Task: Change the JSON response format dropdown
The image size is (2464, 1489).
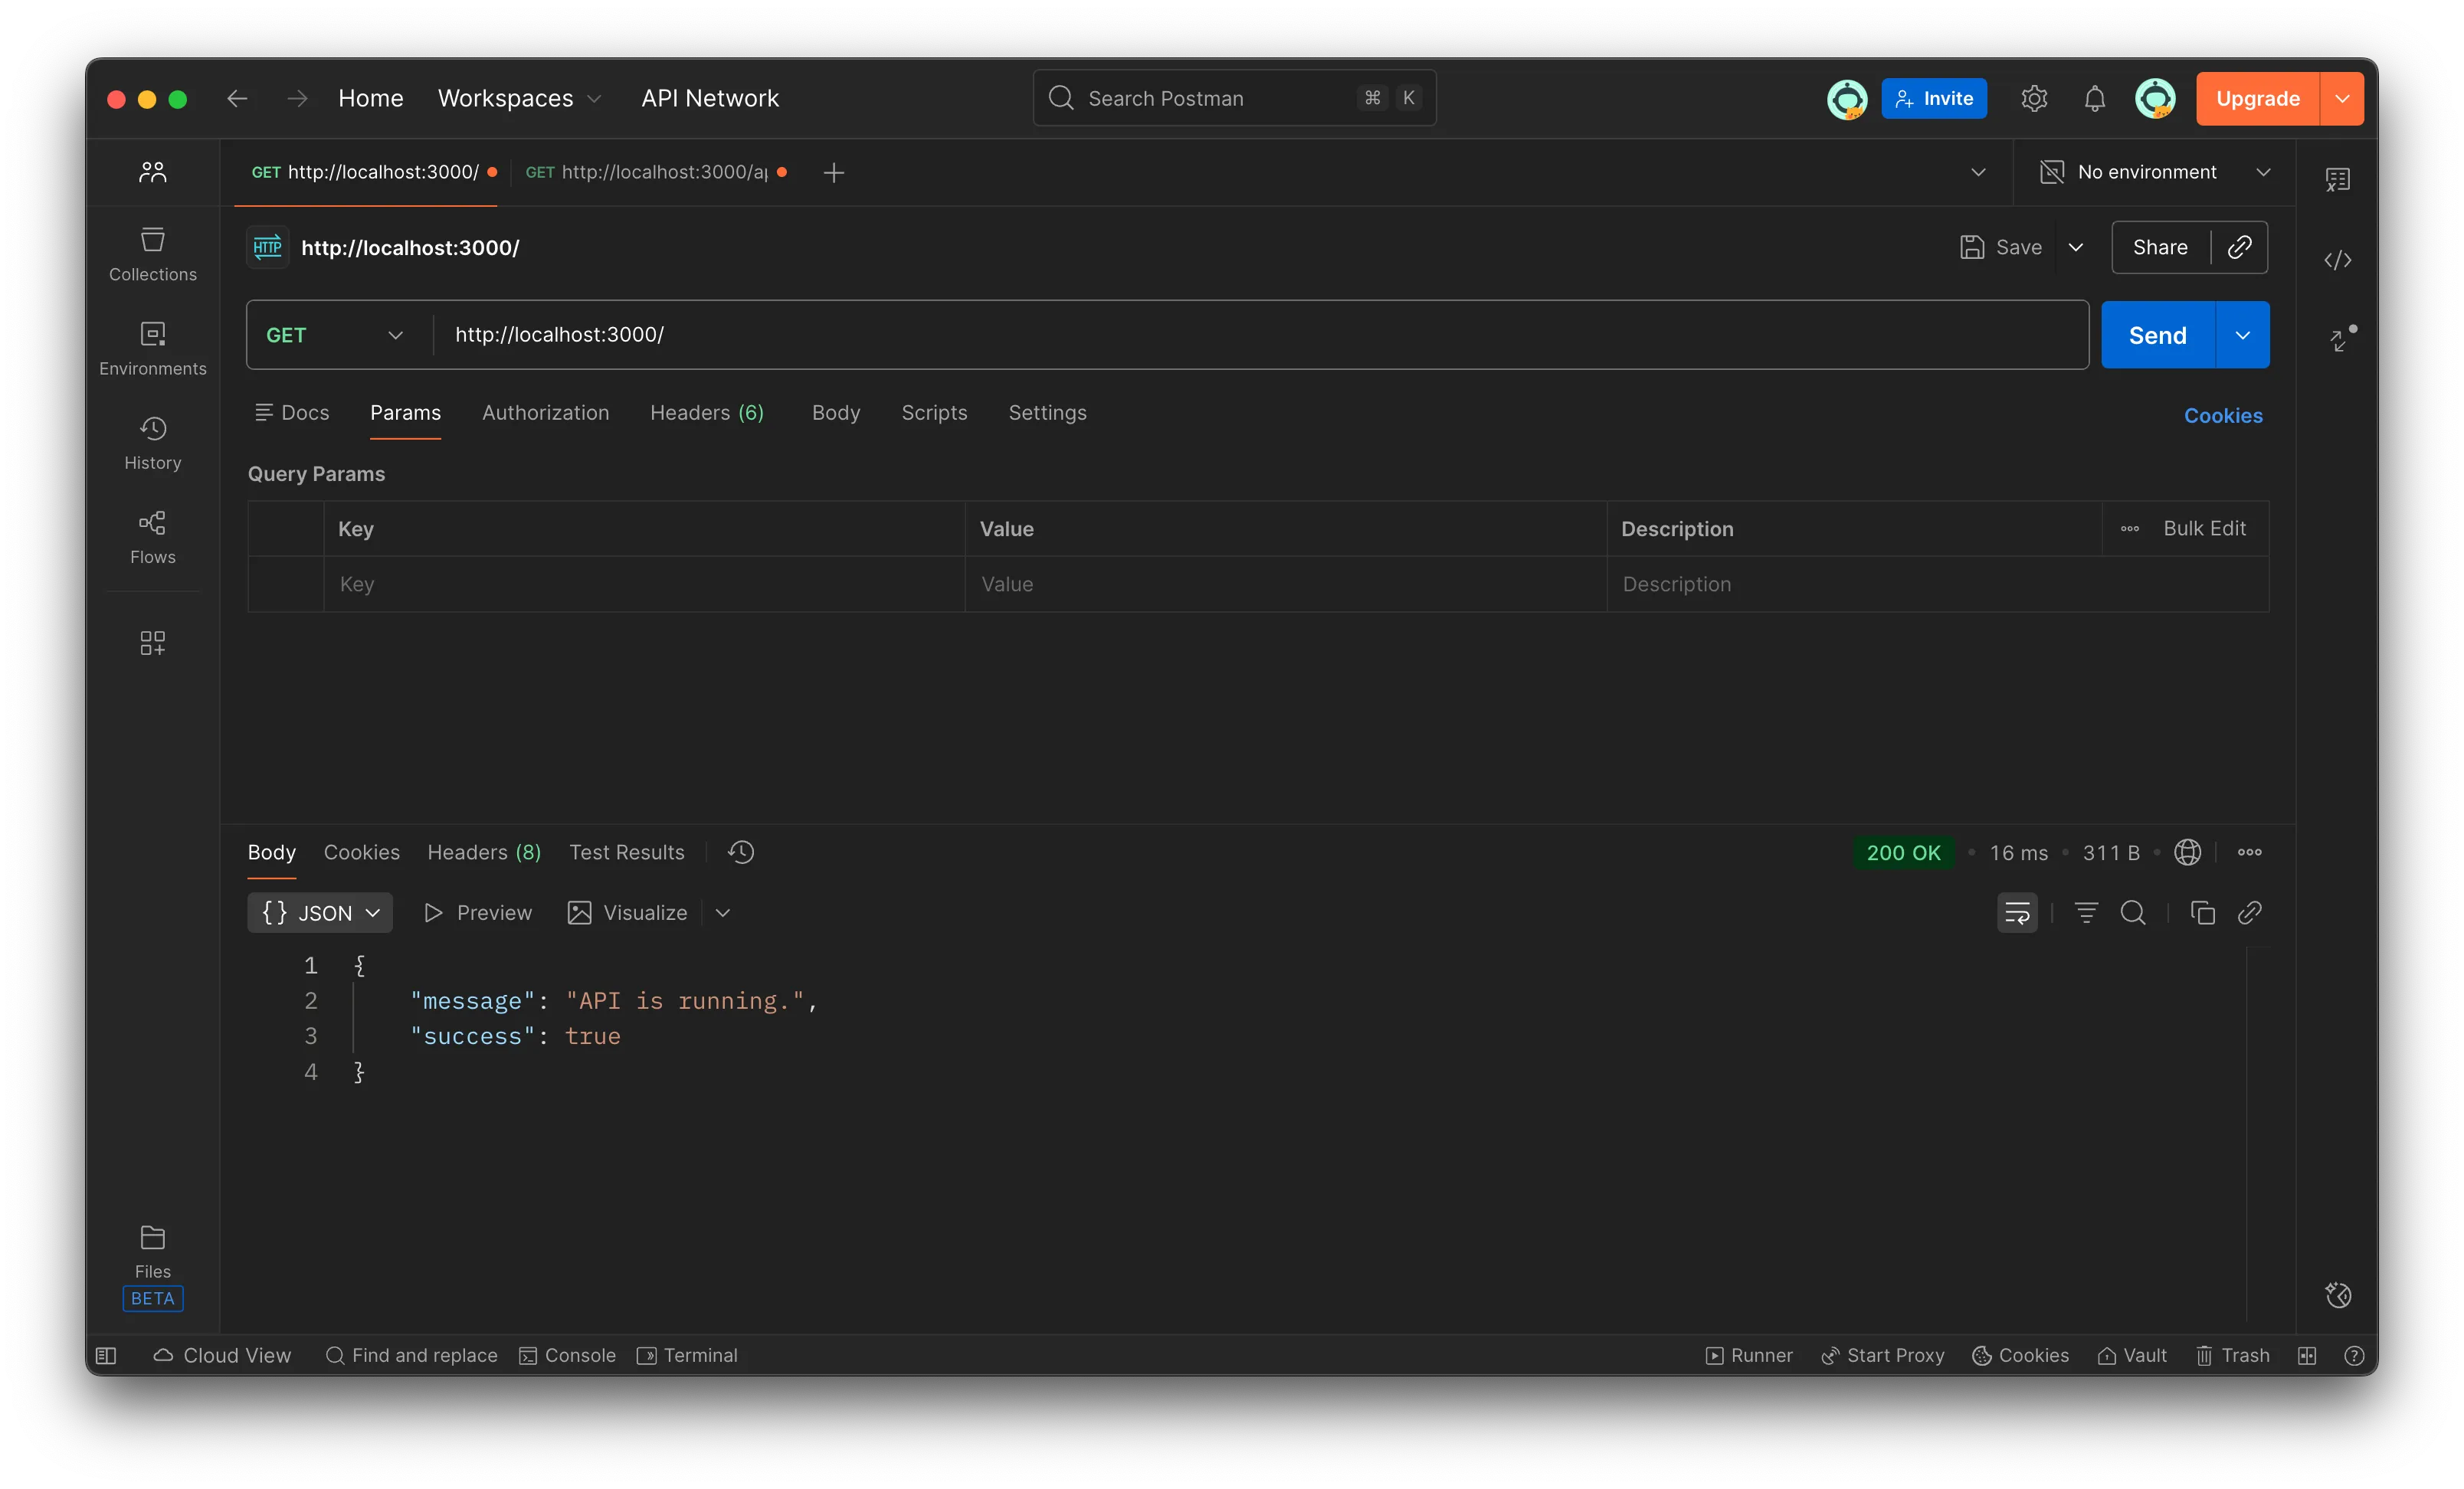Action: (320, 912)
